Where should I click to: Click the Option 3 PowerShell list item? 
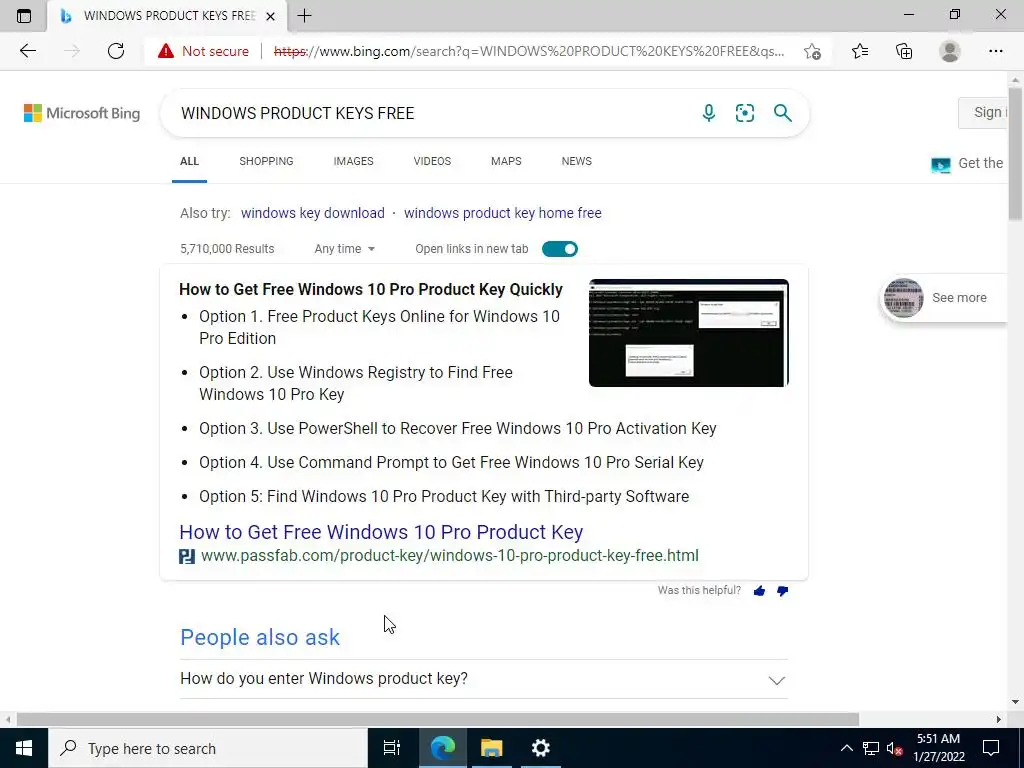coord(458,428)
